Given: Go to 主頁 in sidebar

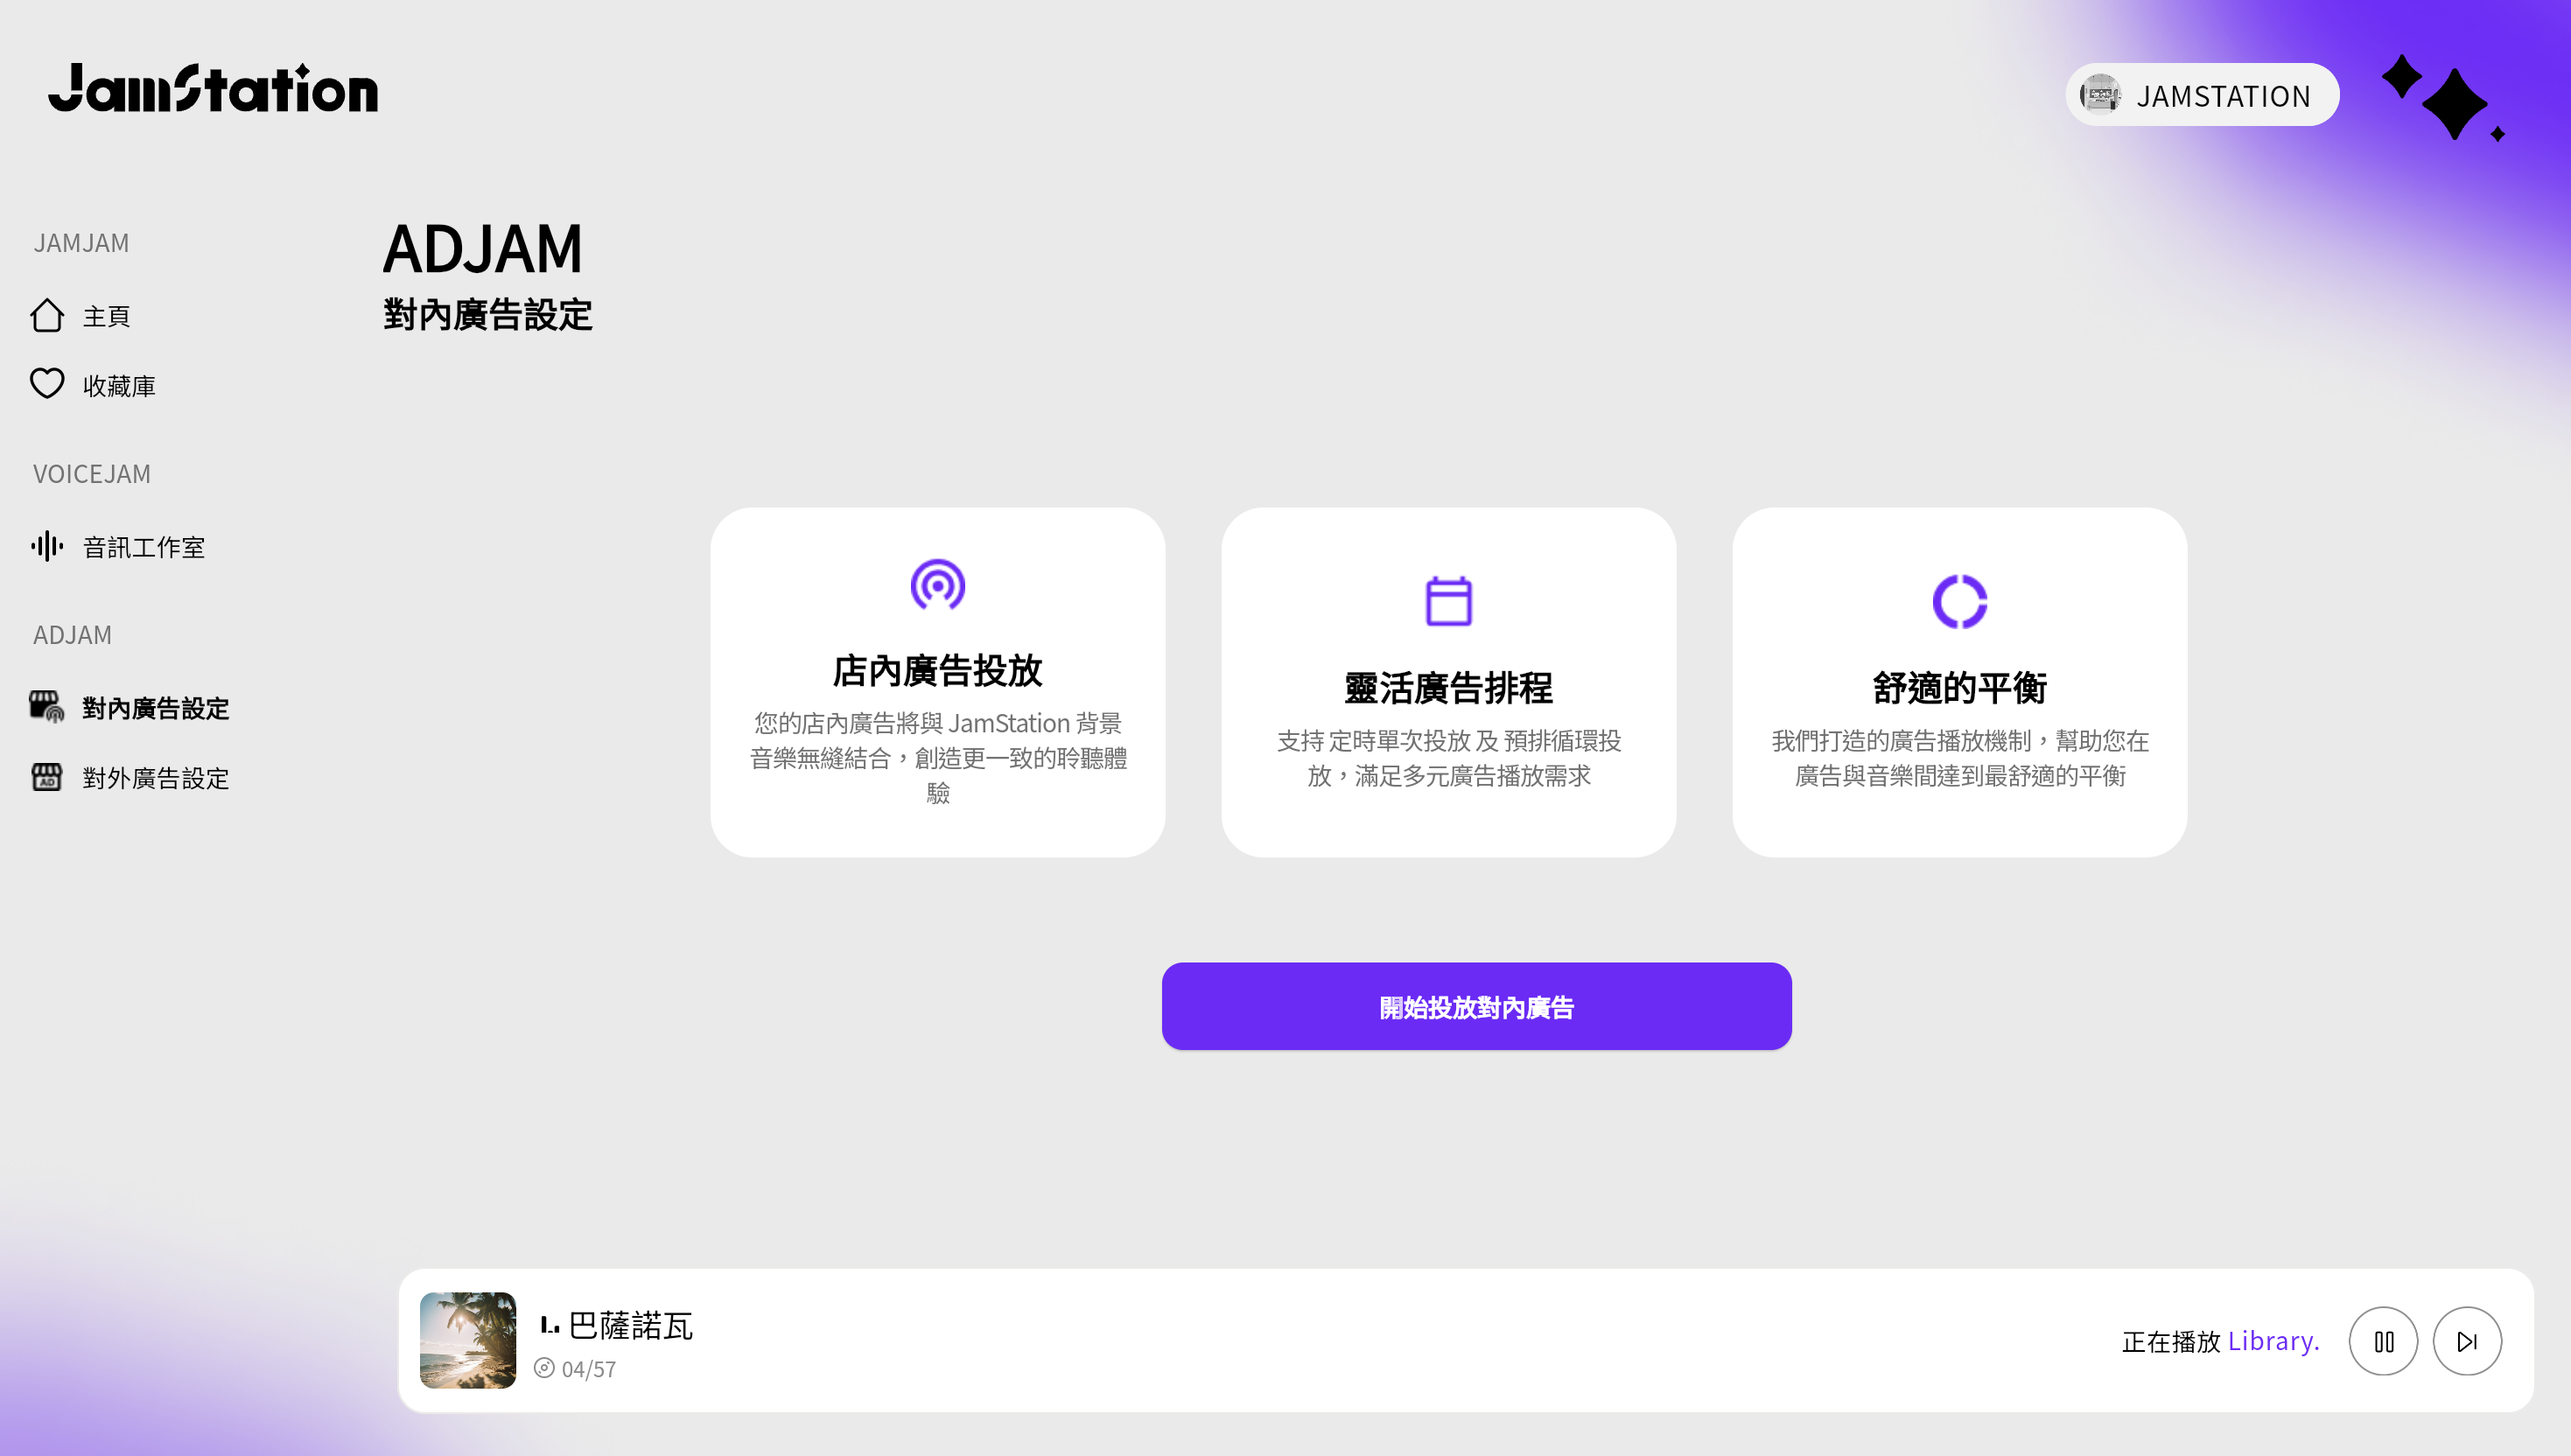Looking at the screenshot, I should 106,316.
